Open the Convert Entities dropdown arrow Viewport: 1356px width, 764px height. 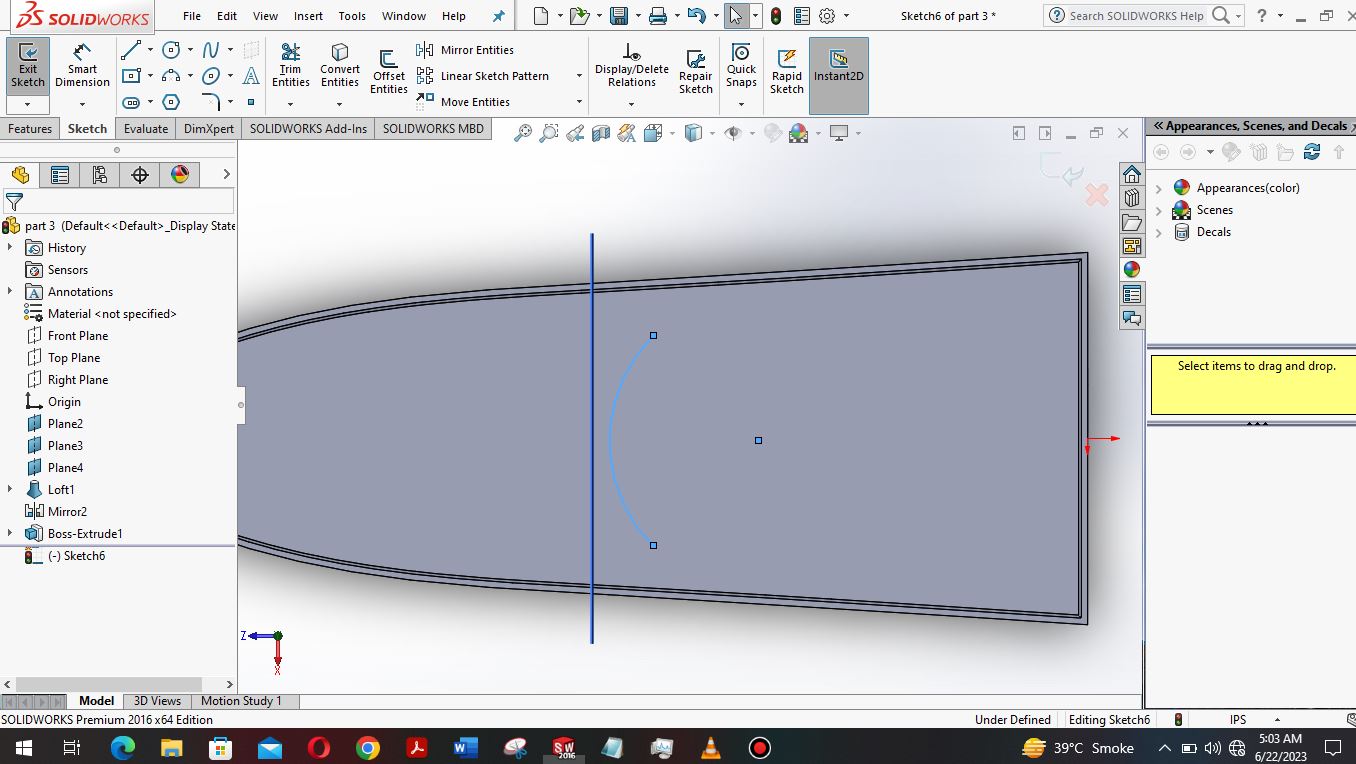340,104
